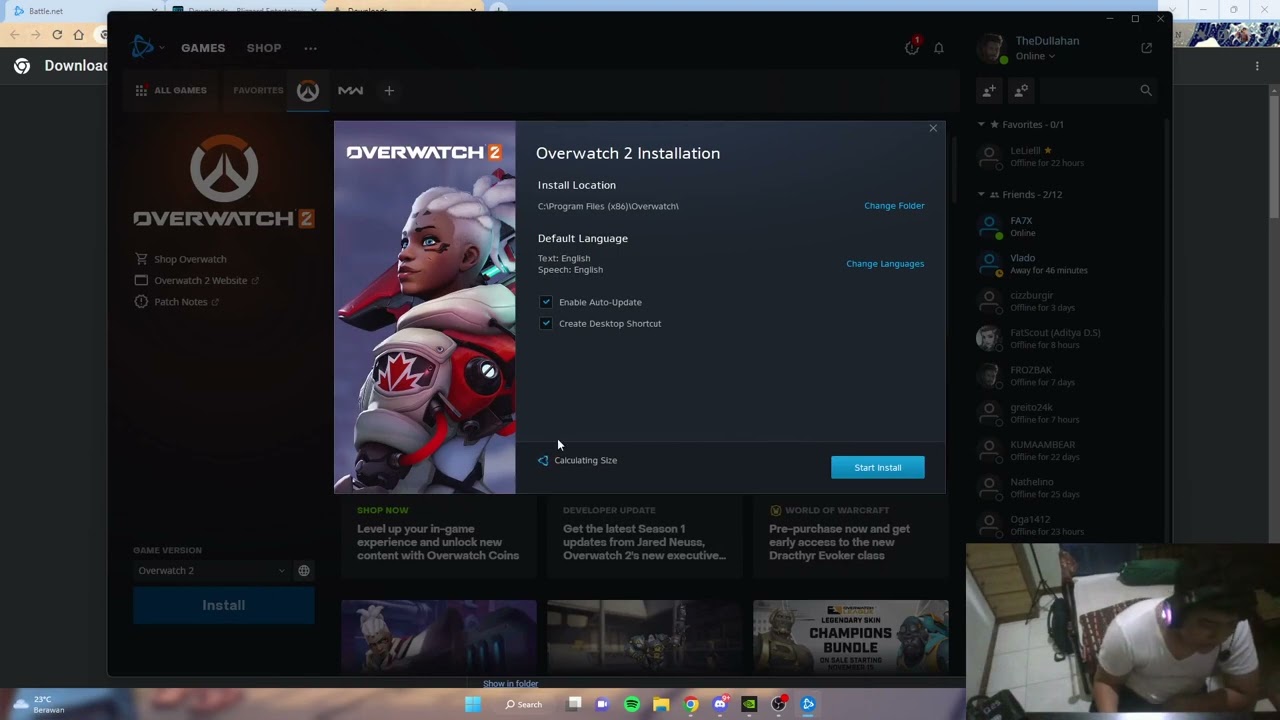Open the DEVELOPER UPDATE news card
1280x720 pixels.
tap(645, 536)
